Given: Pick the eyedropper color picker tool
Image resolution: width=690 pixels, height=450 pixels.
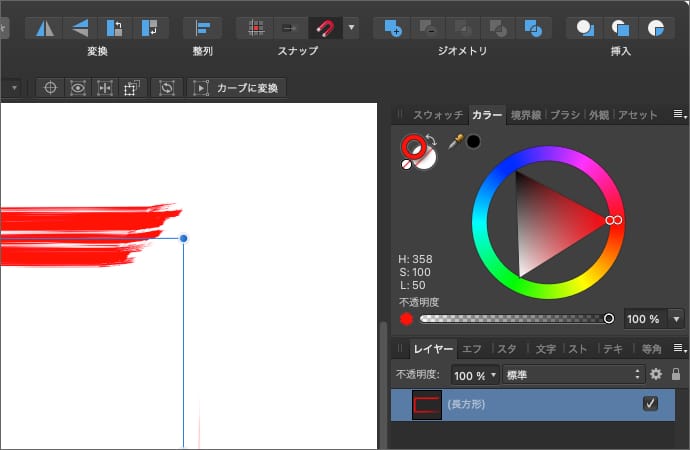Looking at the screenshot, I should point(456,142).
